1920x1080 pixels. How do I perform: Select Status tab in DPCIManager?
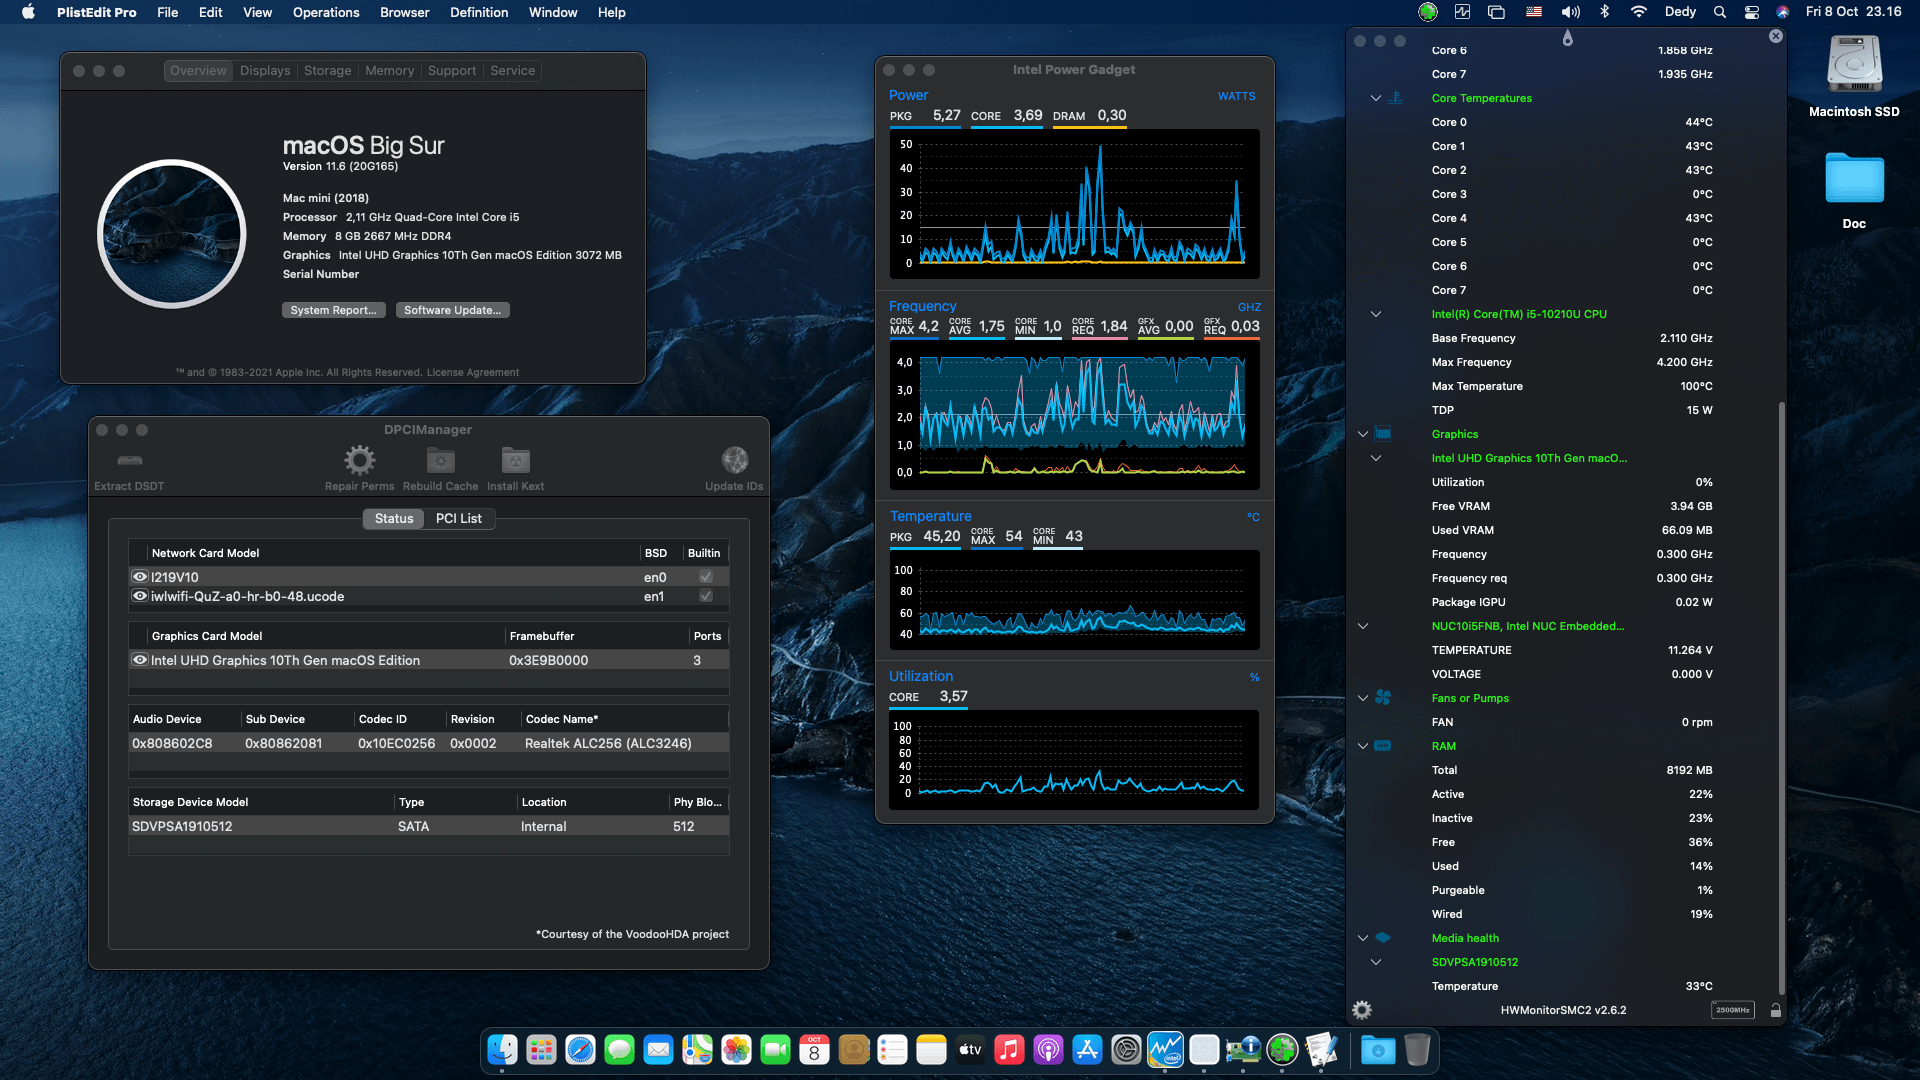(x=394, y=518)
